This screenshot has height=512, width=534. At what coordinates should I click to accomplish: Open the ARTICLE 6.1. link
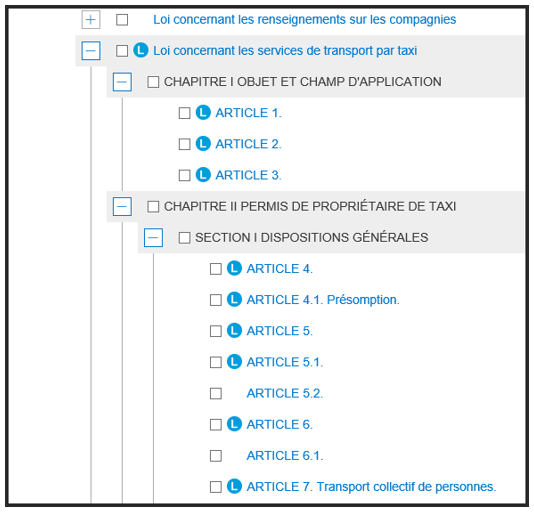(285, 455)
